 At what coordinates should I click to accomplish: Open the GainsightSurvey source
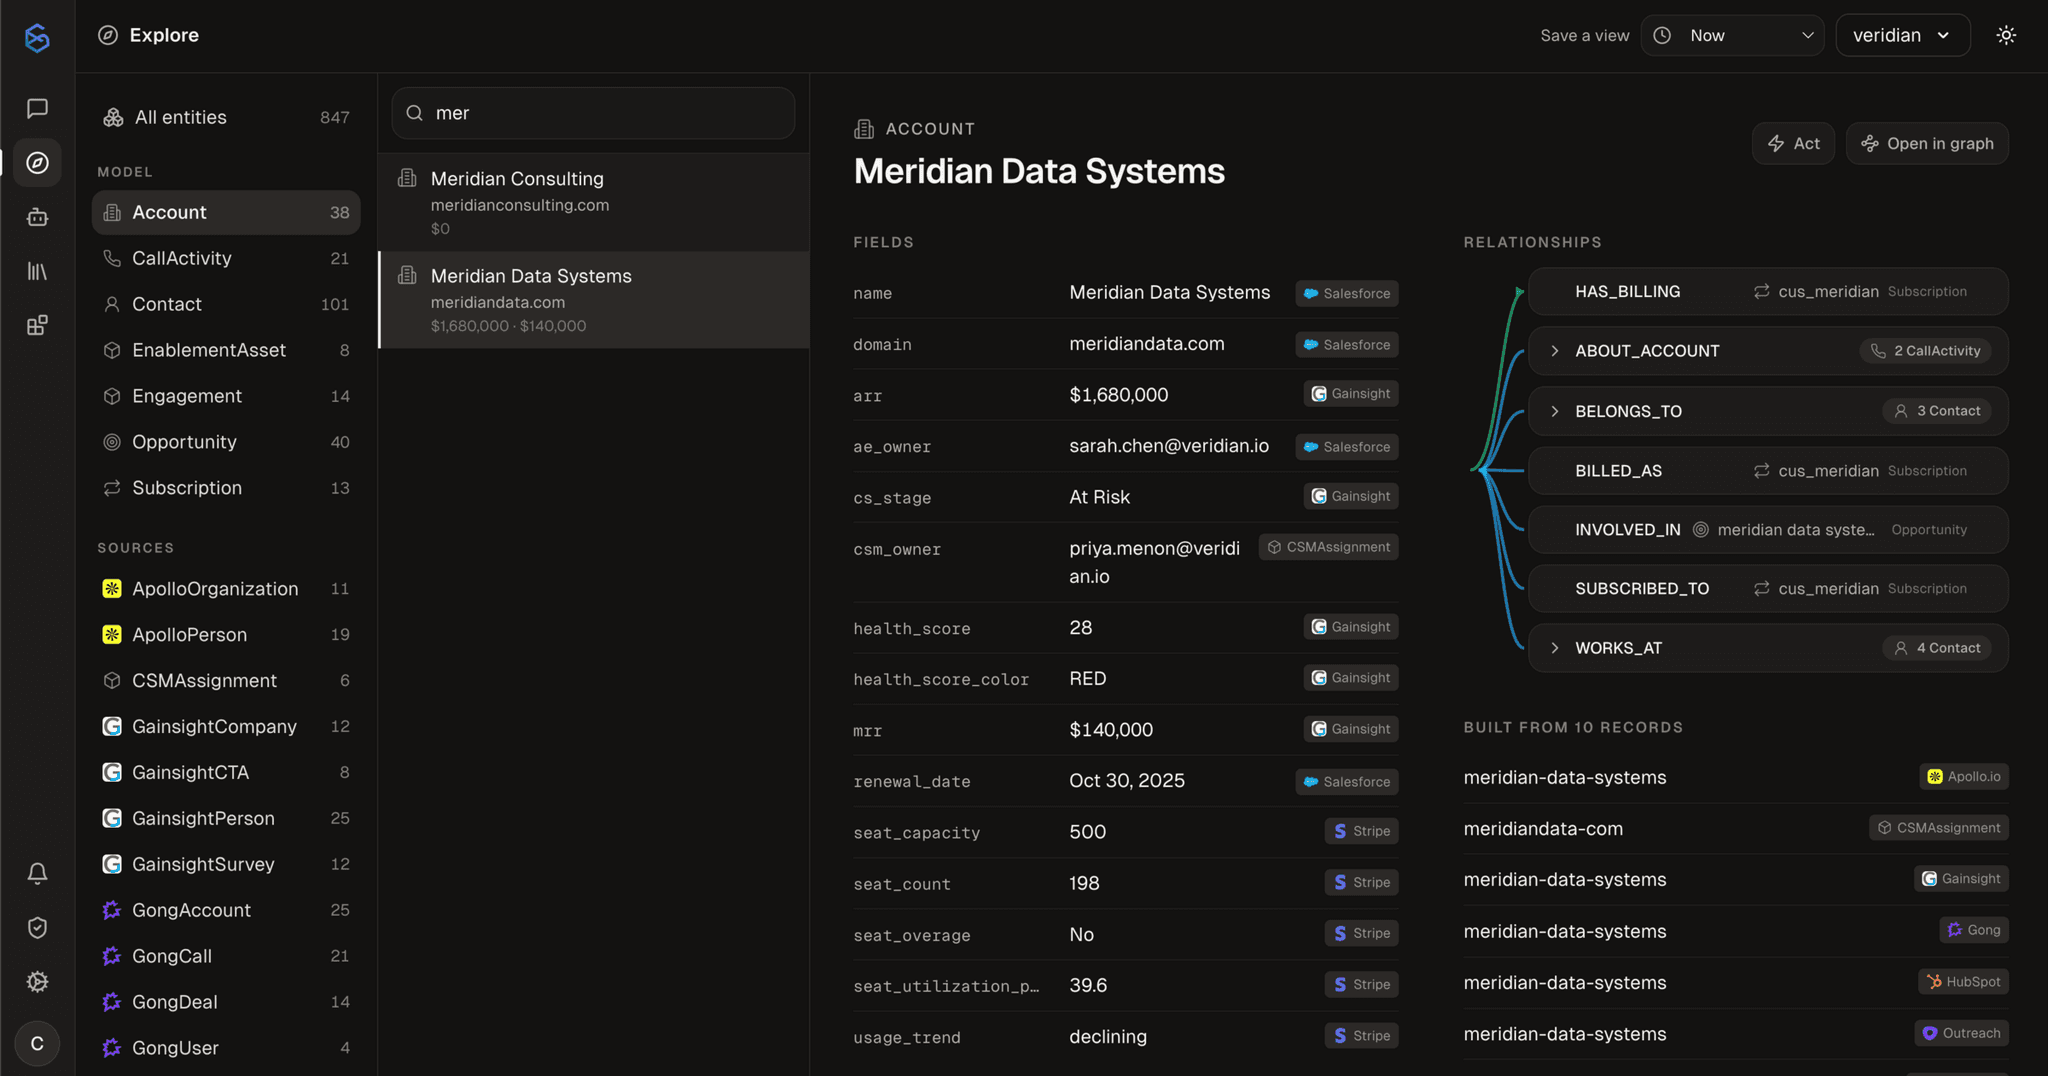[x=226, y=865]
